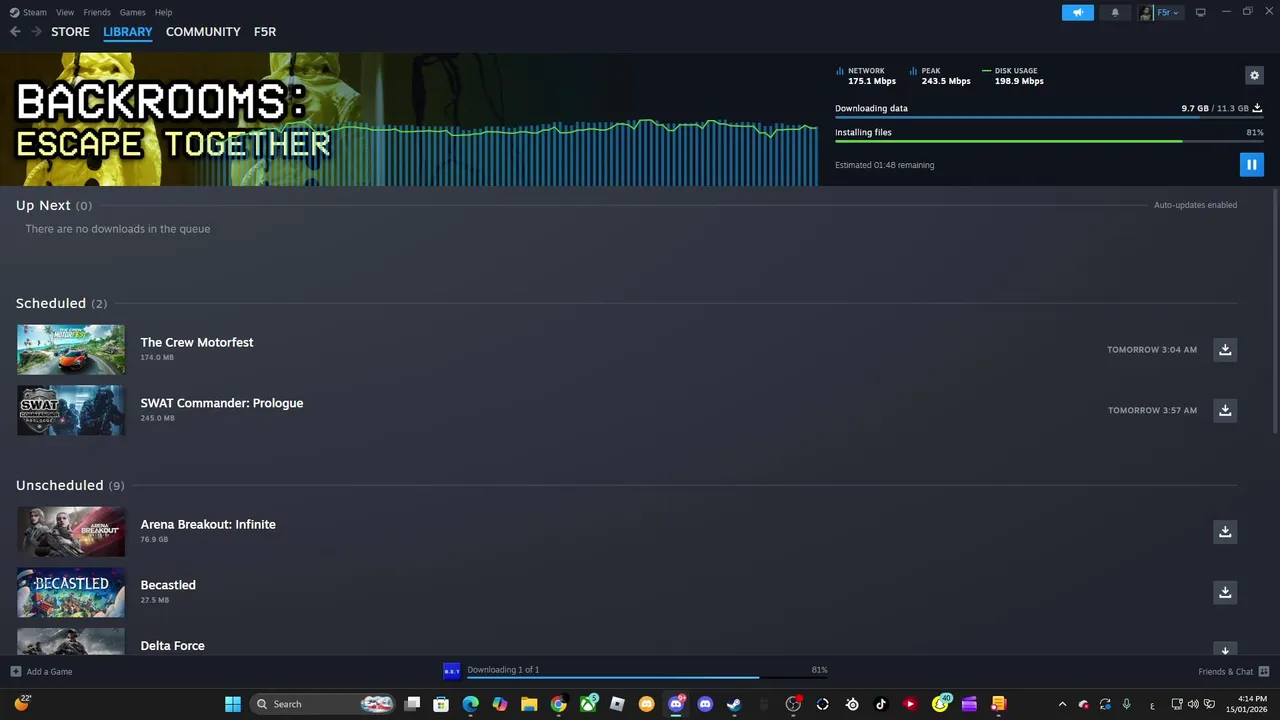1280x720 pixels.
Task: Open Steam icon in taskbar
Action: click(x=734, y=704)
